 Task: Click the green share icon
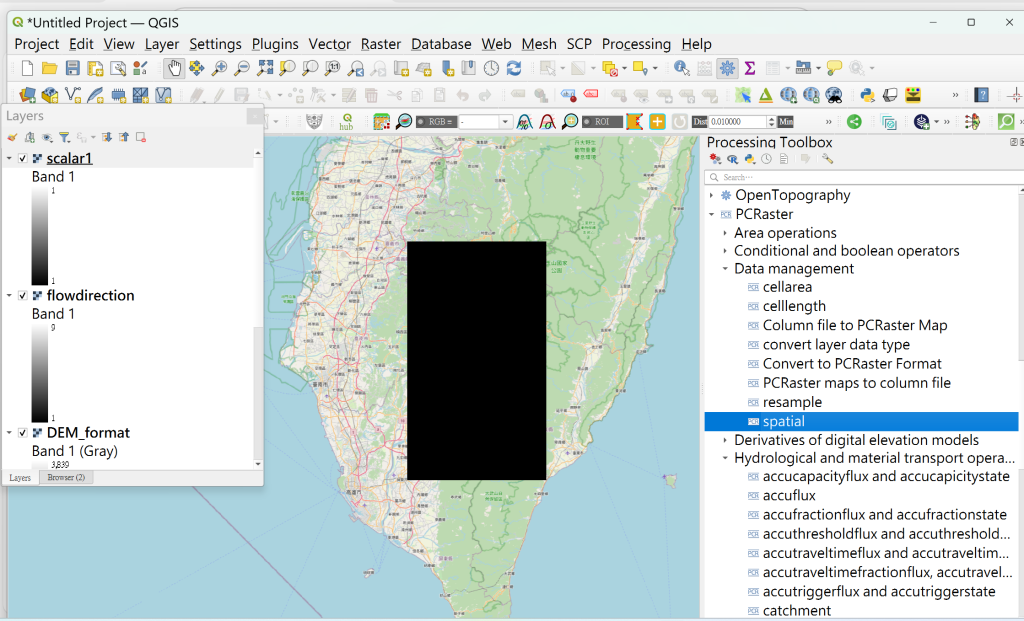tap(854, 121)
